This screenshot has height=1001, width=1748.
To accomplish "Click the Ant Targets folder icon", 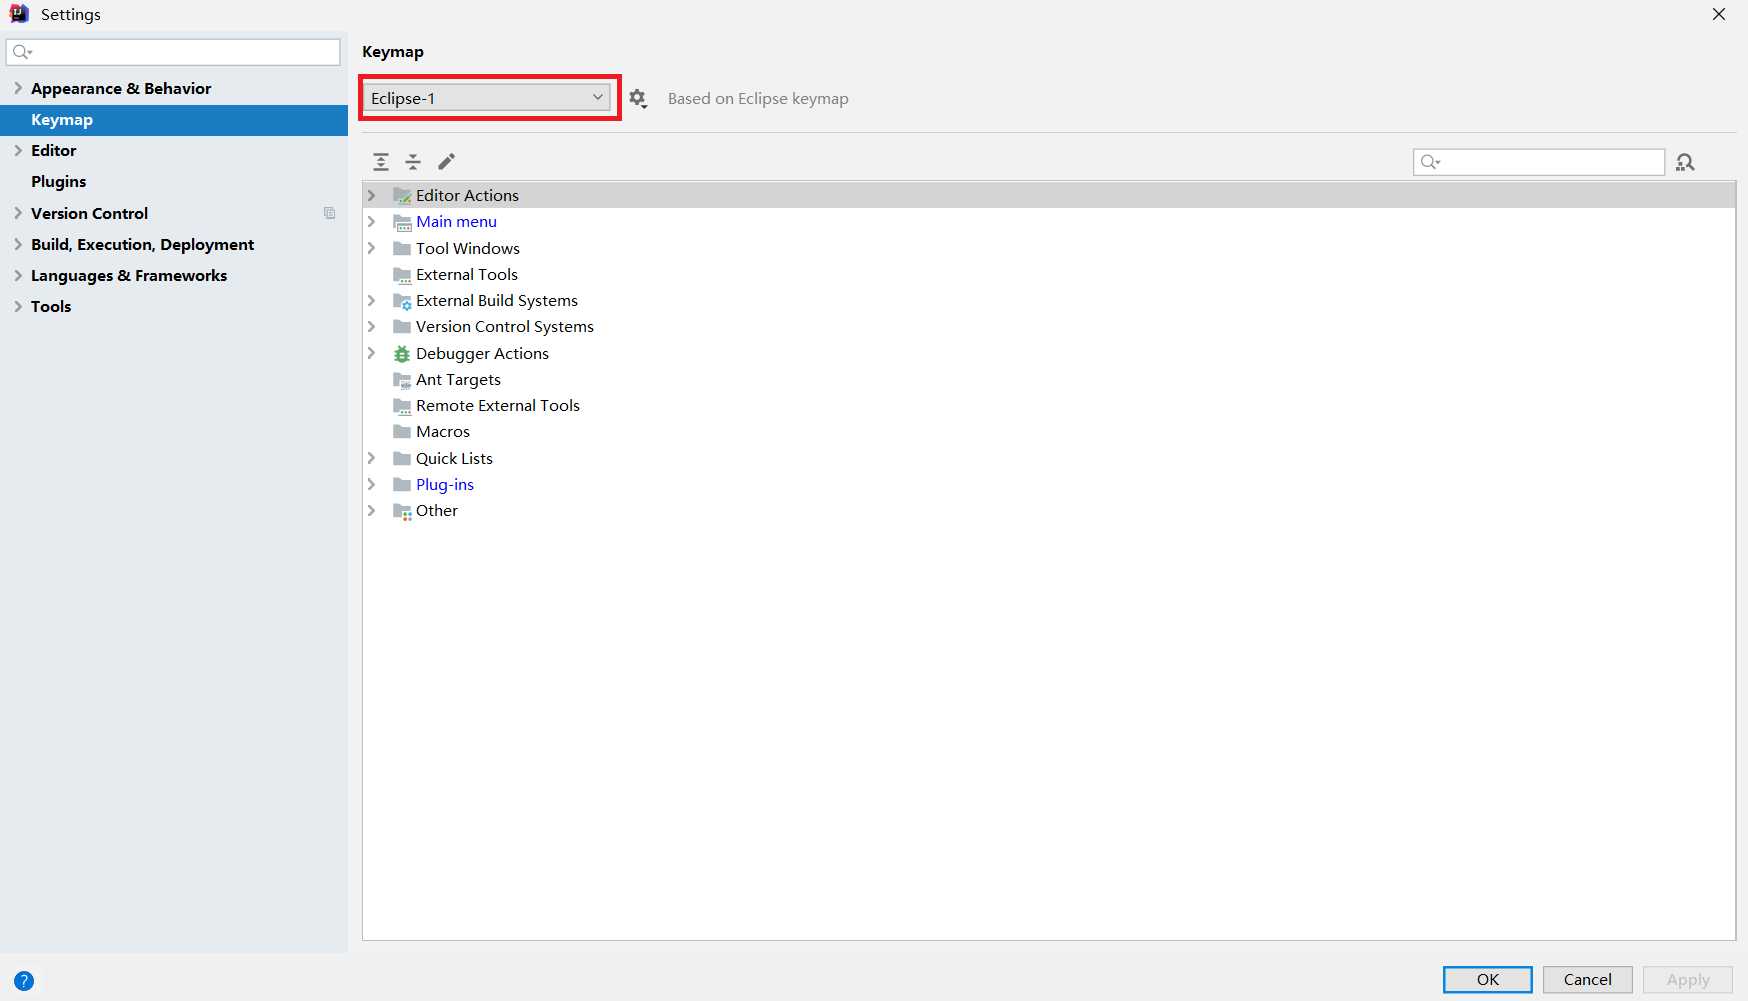I will (402, 380).
